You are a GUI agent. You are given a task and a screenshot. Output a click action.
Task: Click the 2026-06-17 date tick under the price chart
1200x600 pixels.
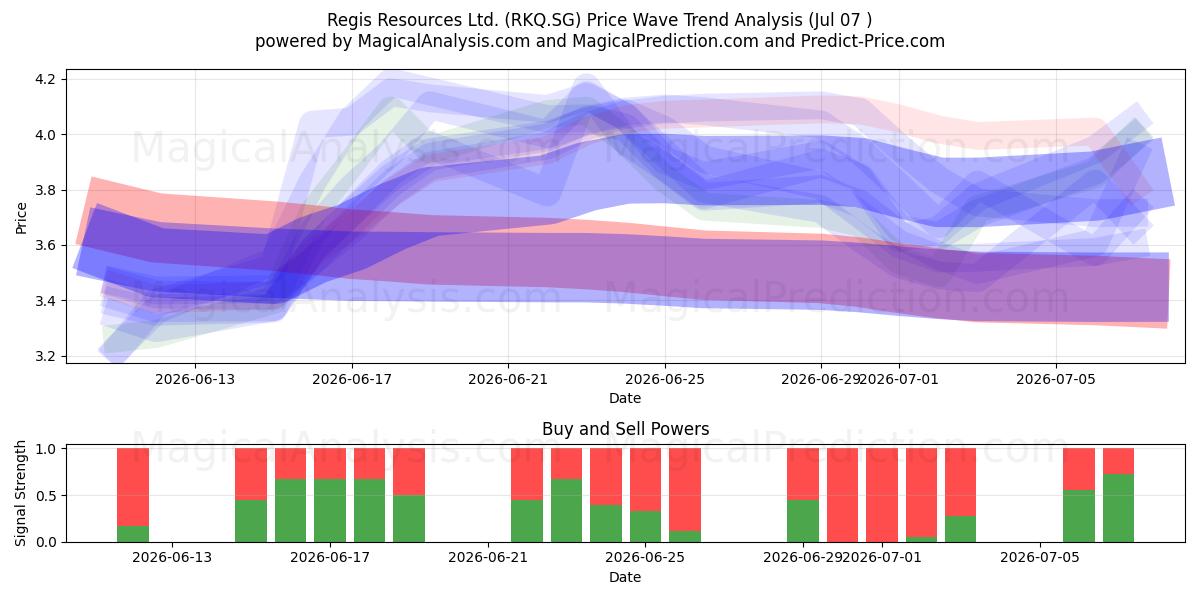point(352,379)
